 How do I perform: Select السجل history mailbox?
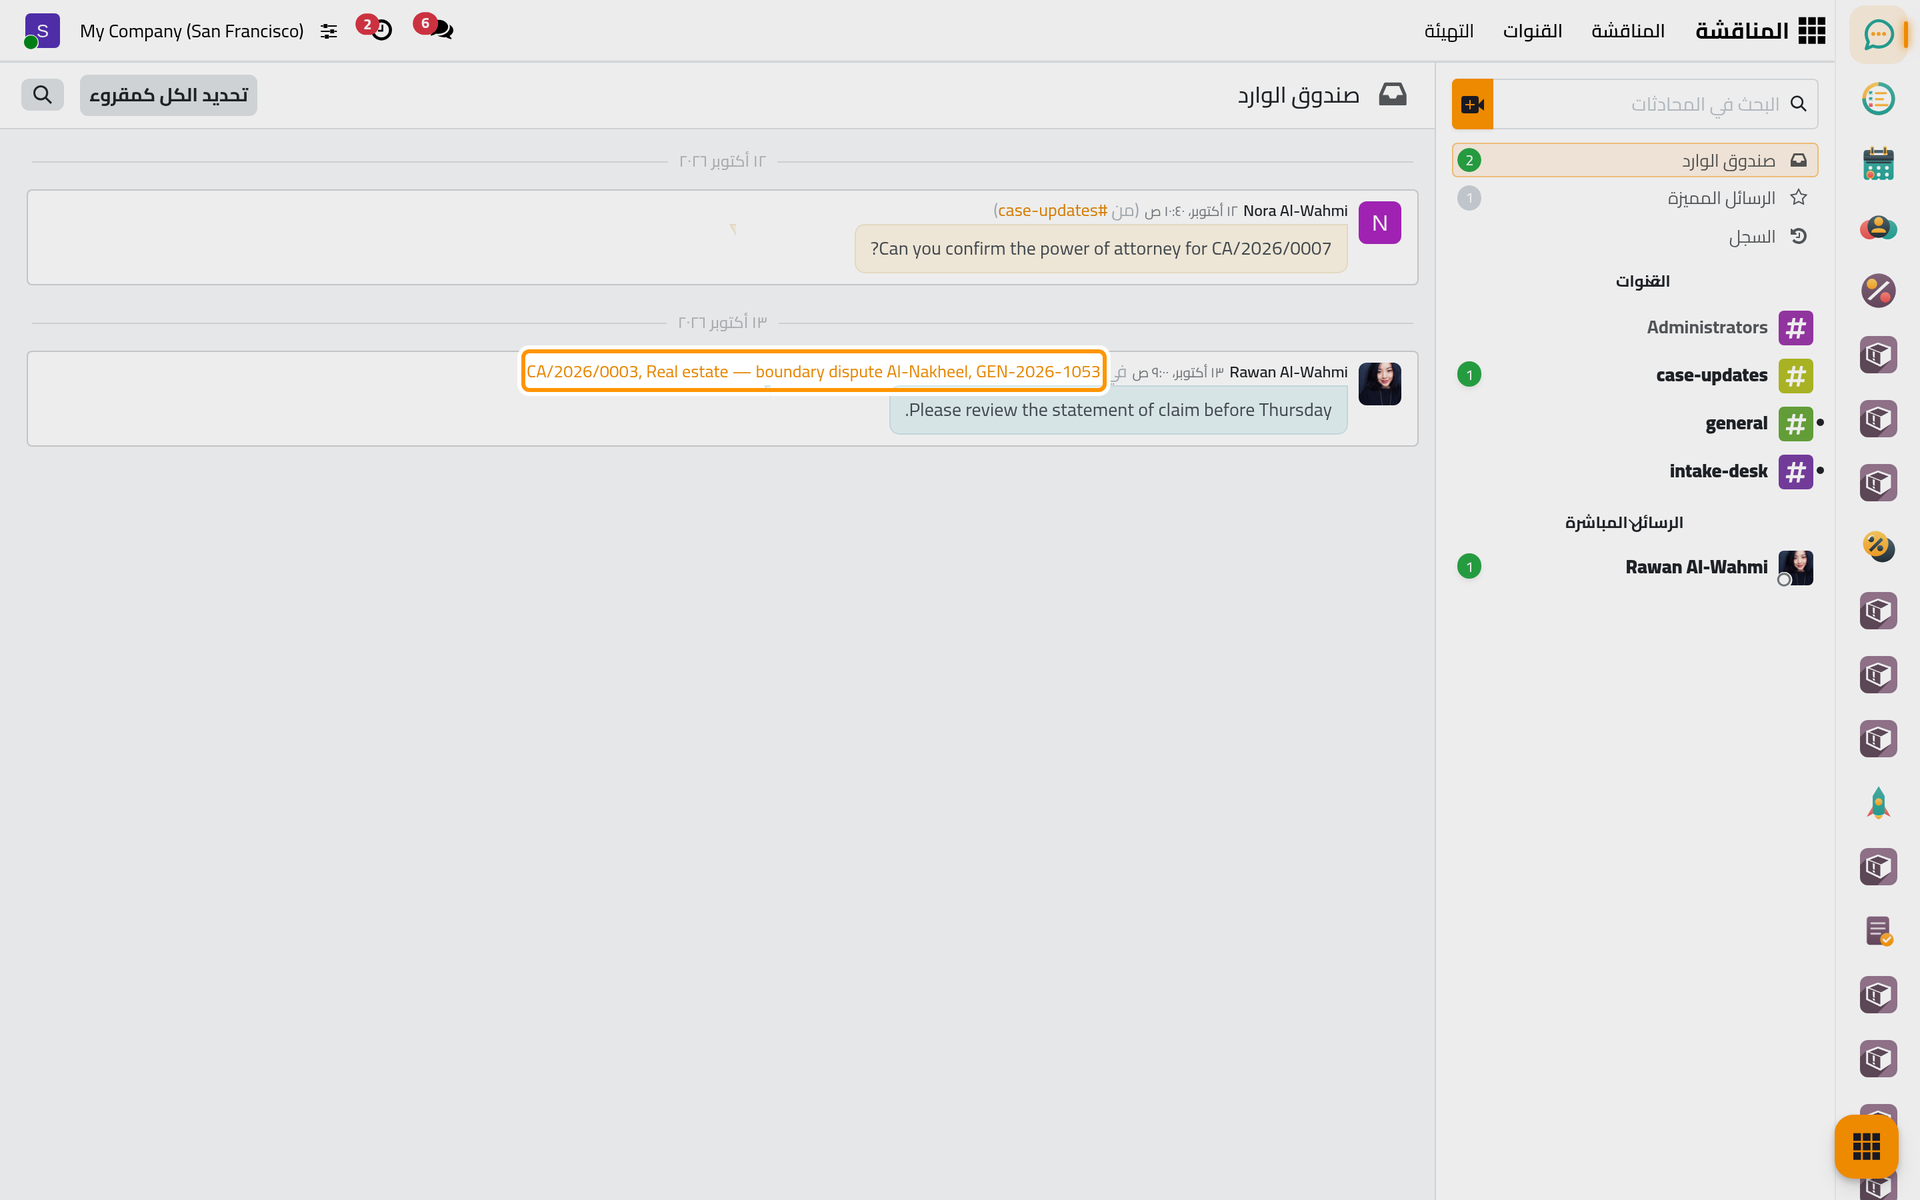(x=1635, y=237)
